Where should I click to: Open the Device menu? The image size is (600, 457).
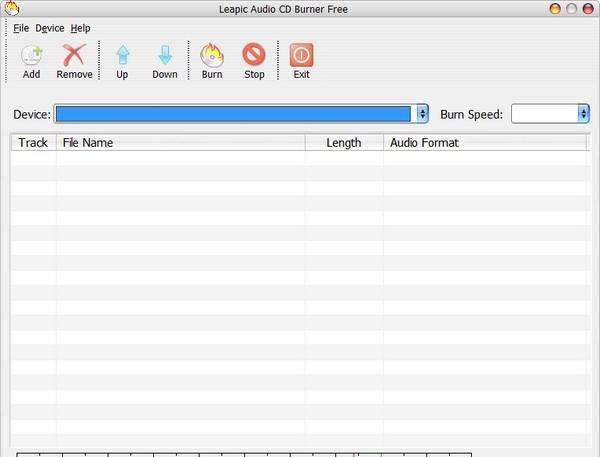[50, 28]
